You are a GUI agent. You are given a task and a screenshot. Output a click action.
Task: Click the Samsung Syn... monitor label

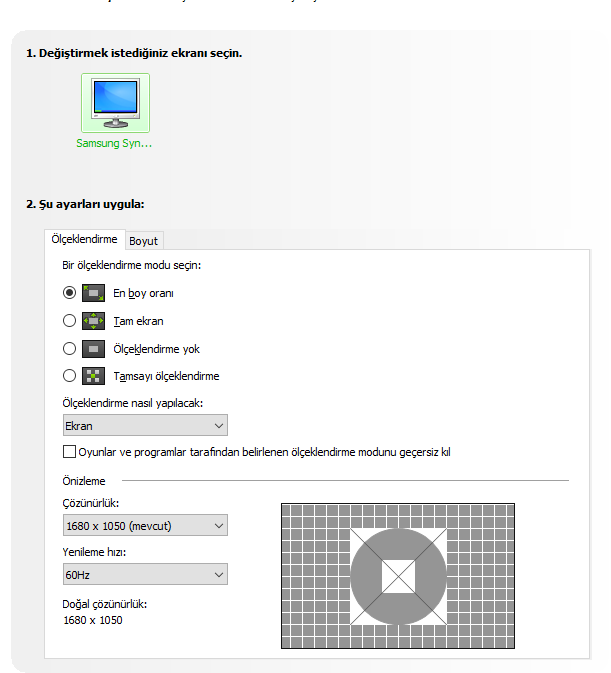coord(114,143)
